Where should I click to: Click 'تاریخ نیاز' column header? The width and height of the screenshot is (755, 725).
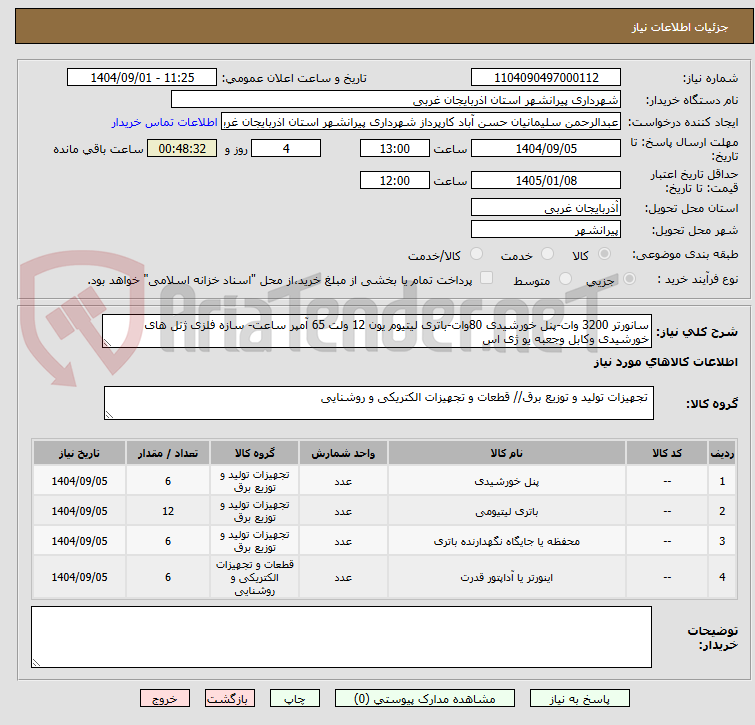click(x=79, y=453)
